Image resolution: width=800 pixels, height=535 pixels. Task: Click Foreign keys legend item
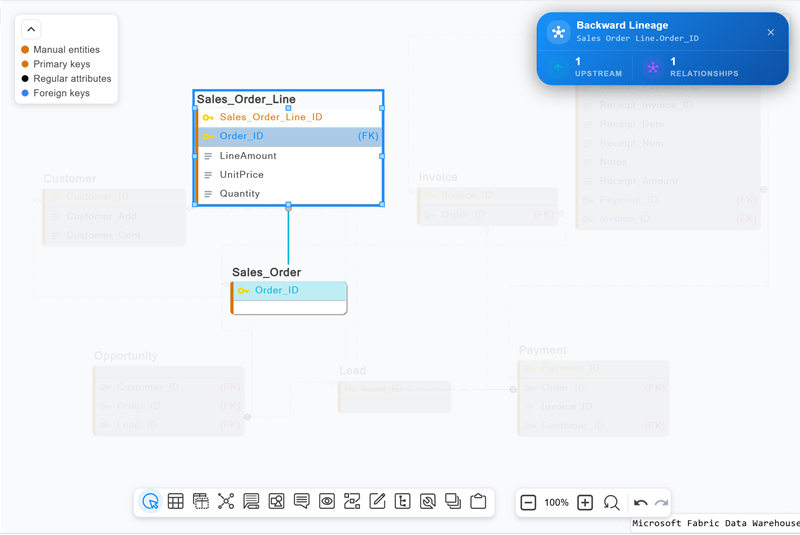tap(61, 93)
